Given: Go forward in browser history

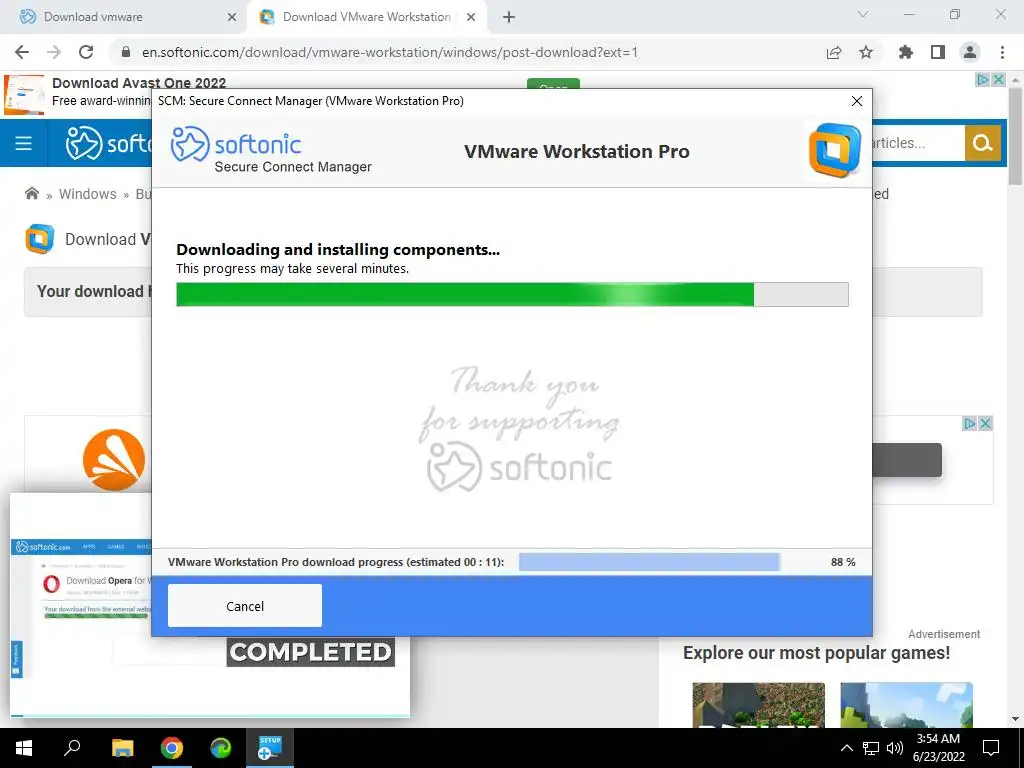Looking at the screenshot, I should coord(54,52).
